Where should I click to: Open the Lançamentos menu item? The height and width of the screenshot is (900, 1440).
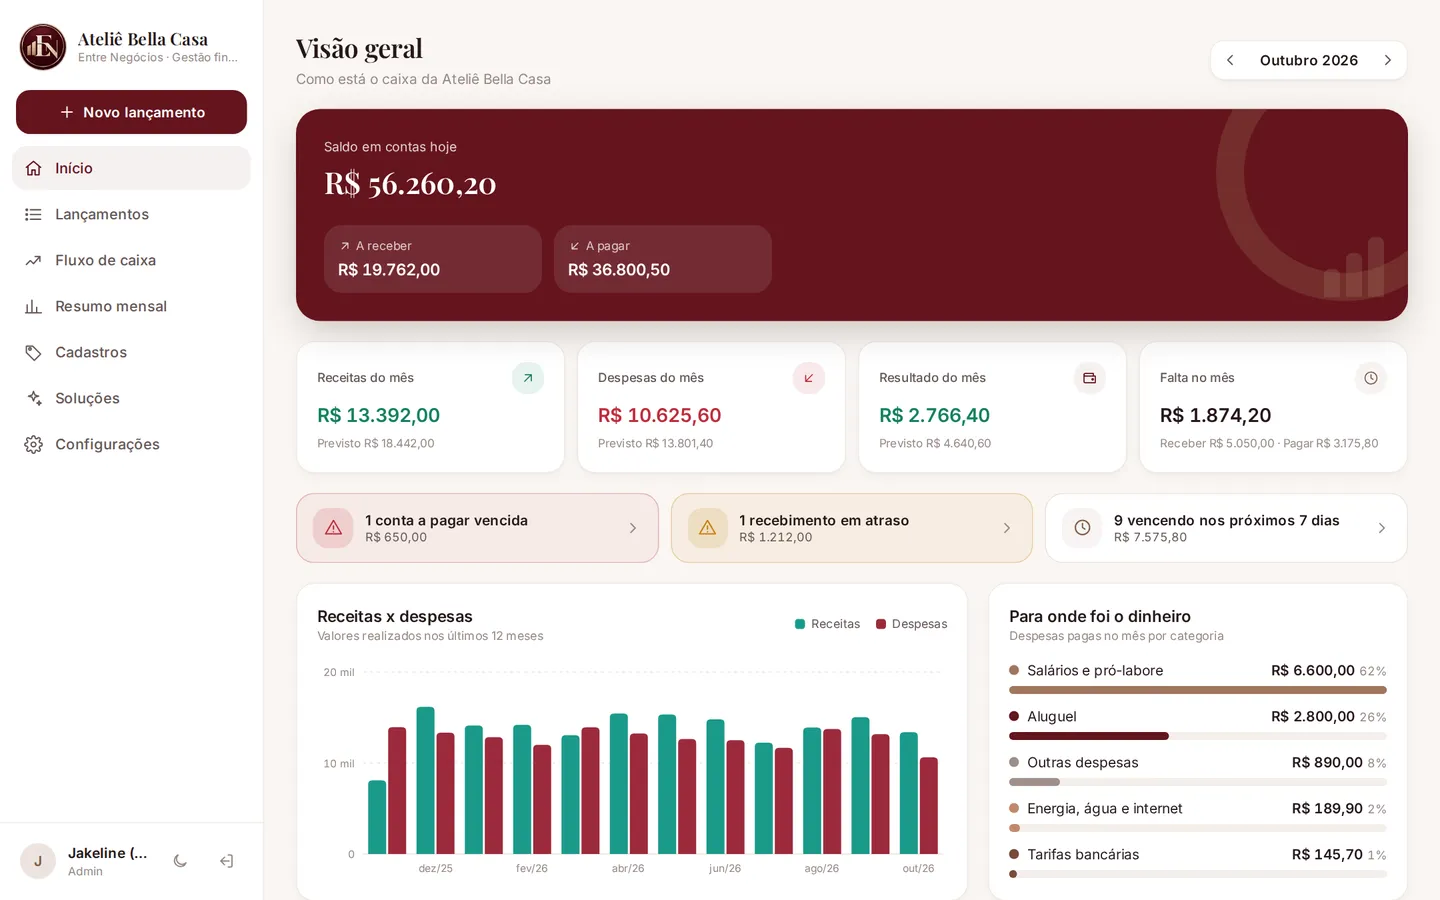131,214
